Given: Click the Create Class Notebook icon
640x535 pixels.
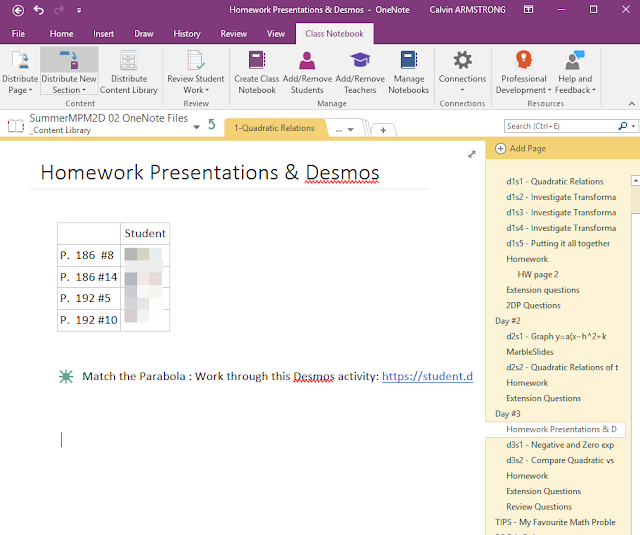Looking at the screenshot, I should point(257,60).
